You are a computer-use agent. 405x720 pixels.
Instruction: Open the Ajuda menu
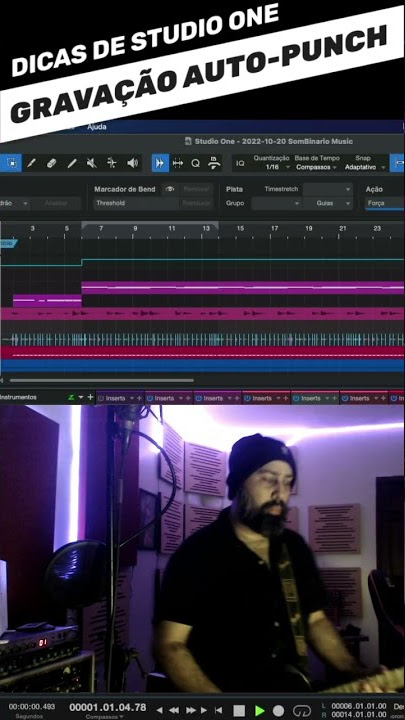pyautogui.click(x=97, y=127)
